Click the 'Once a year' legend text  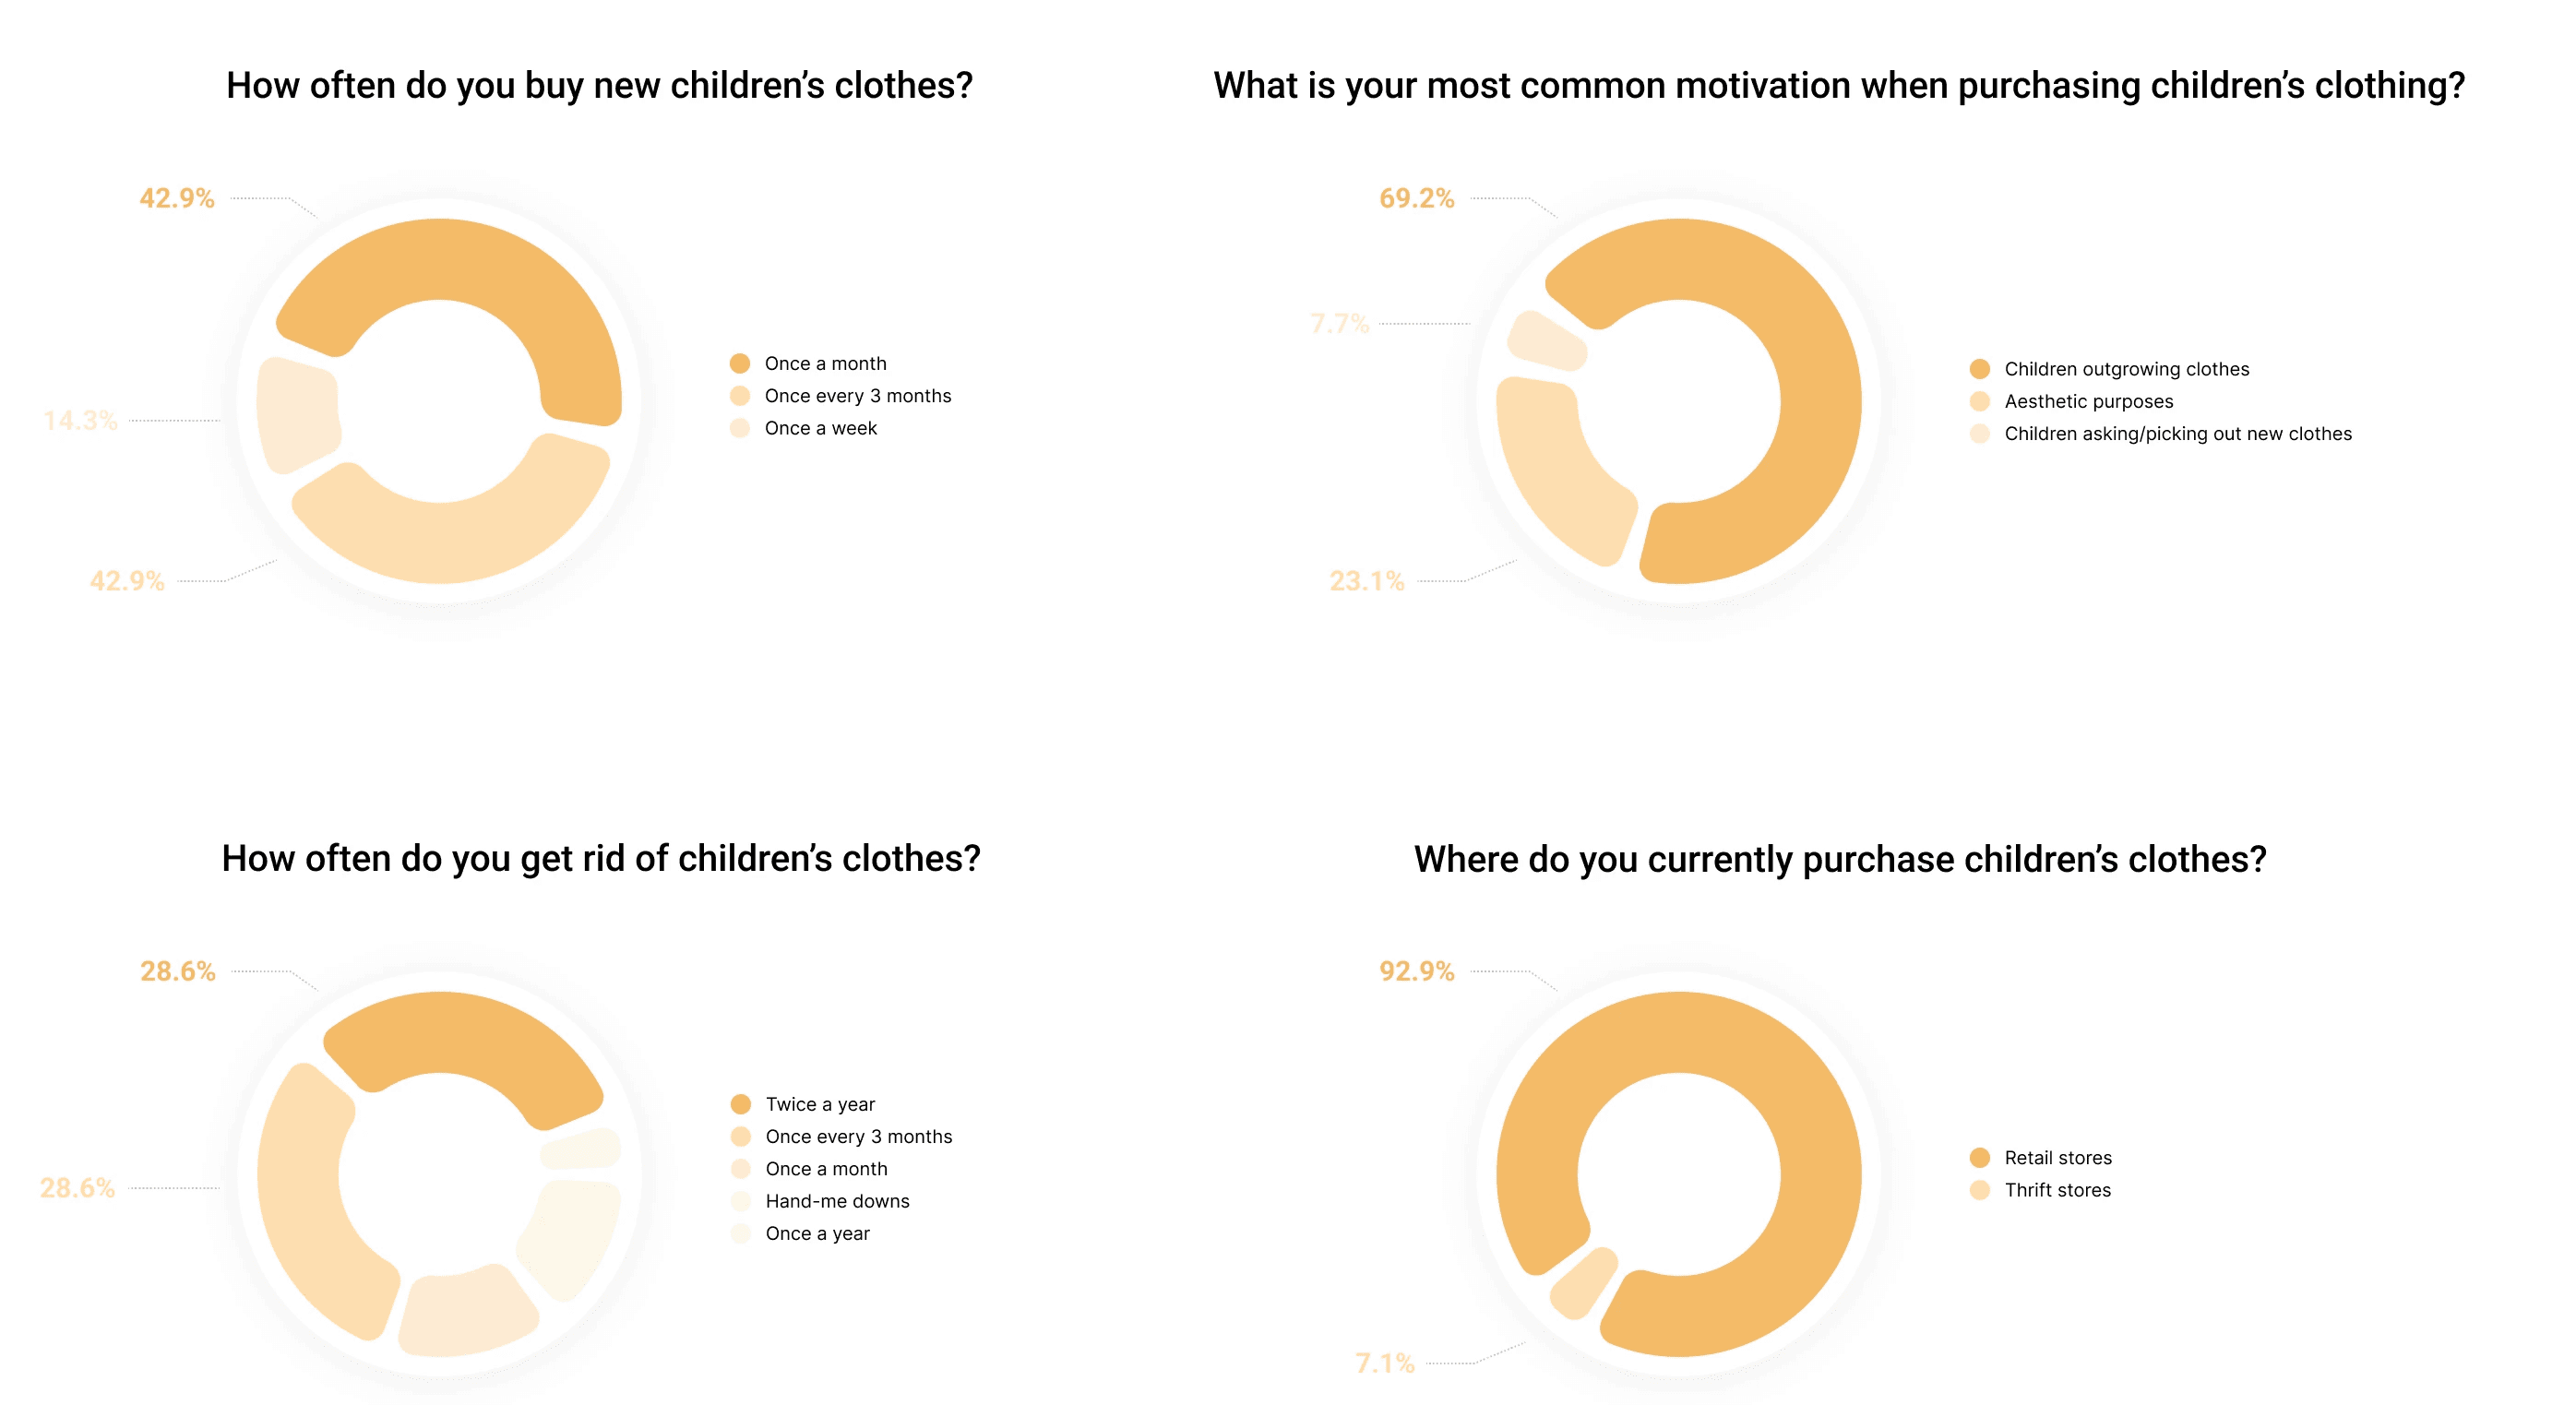tap(818, 1234)
